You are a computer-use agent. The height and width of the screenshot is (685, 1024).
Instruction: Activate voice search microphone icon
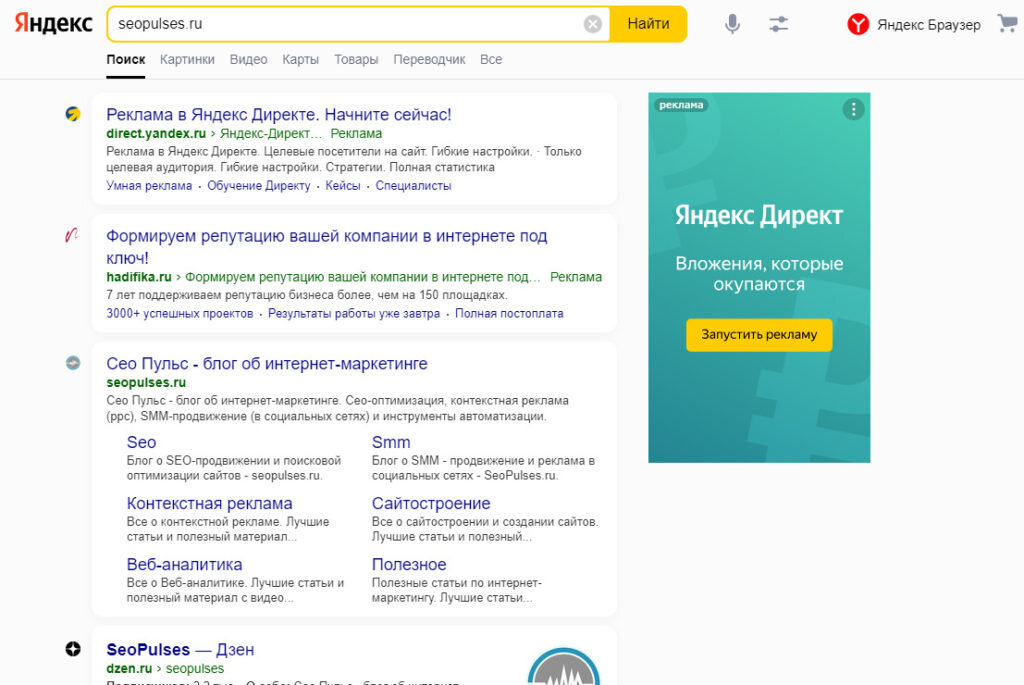(x=733, y=24)
